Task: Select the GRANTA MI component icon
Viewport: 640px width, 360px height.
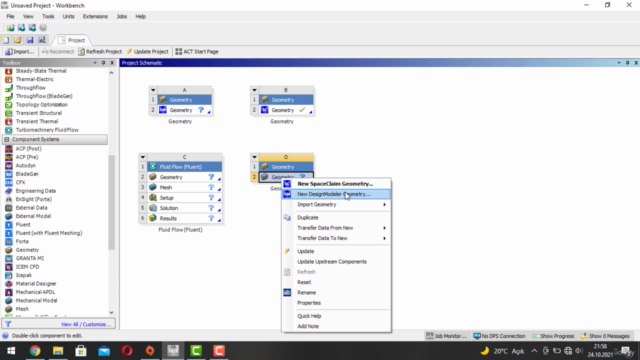Action: [x=9, y=258]
